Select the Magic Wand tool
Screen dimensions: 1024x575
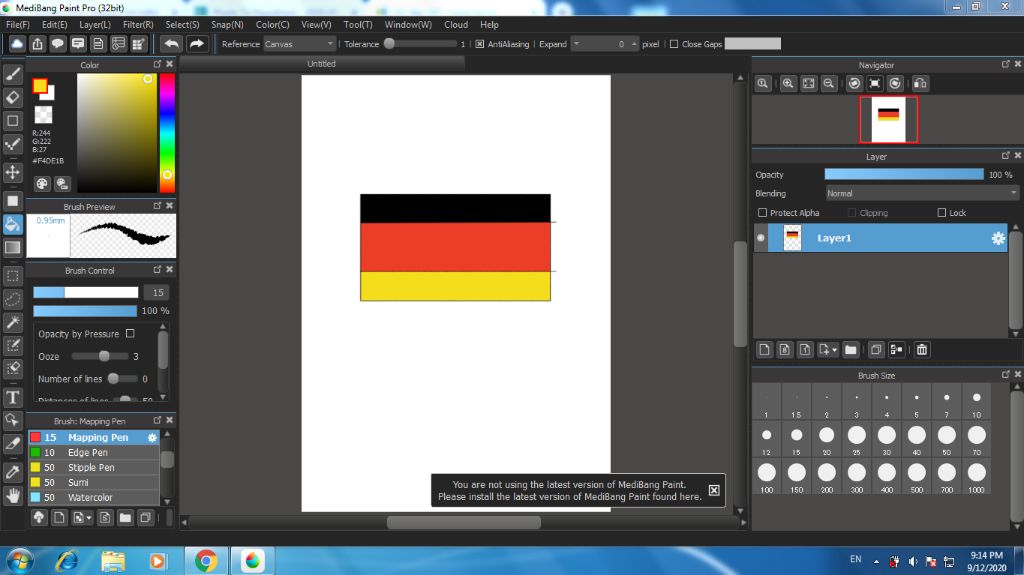12,322
